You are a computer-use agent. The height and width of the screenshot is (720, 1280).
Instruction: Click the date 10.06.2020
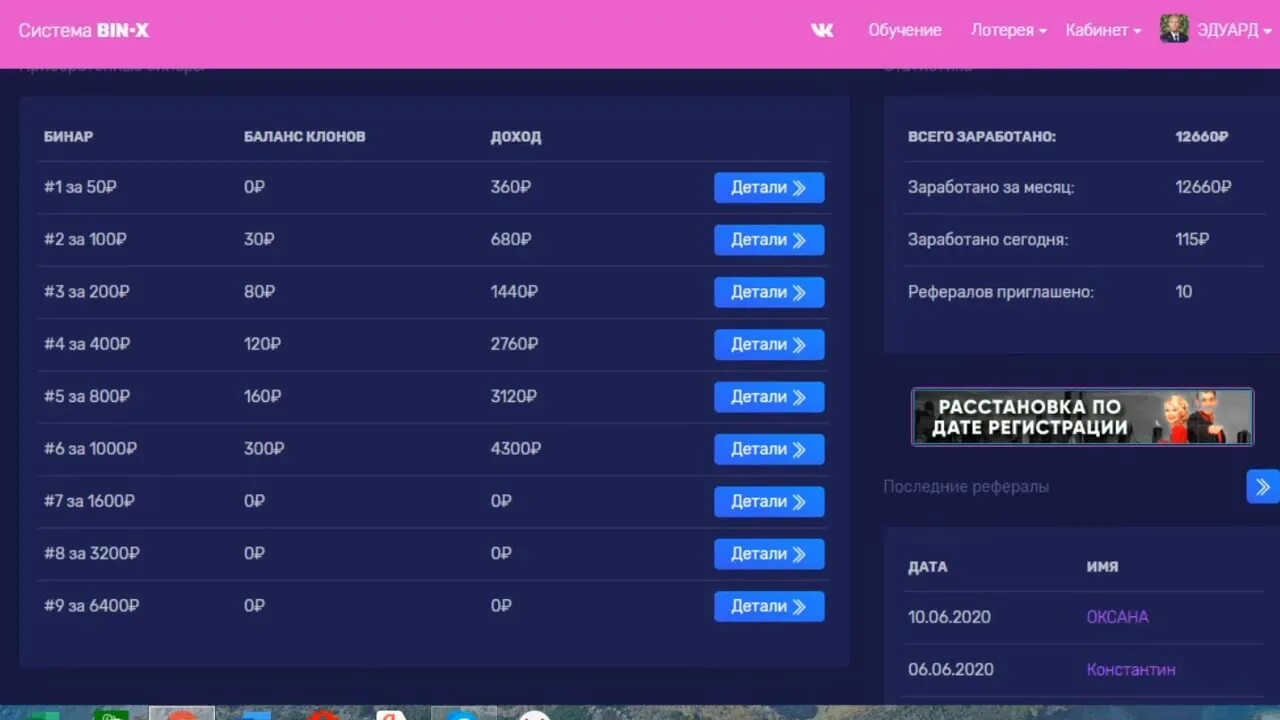click(949, 617)
